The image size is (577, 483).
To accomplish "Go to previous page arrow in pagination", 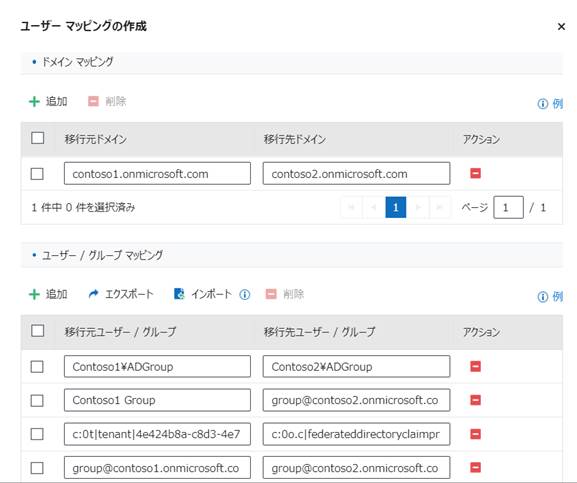I will pyautogui.click(x=374, y=207).
